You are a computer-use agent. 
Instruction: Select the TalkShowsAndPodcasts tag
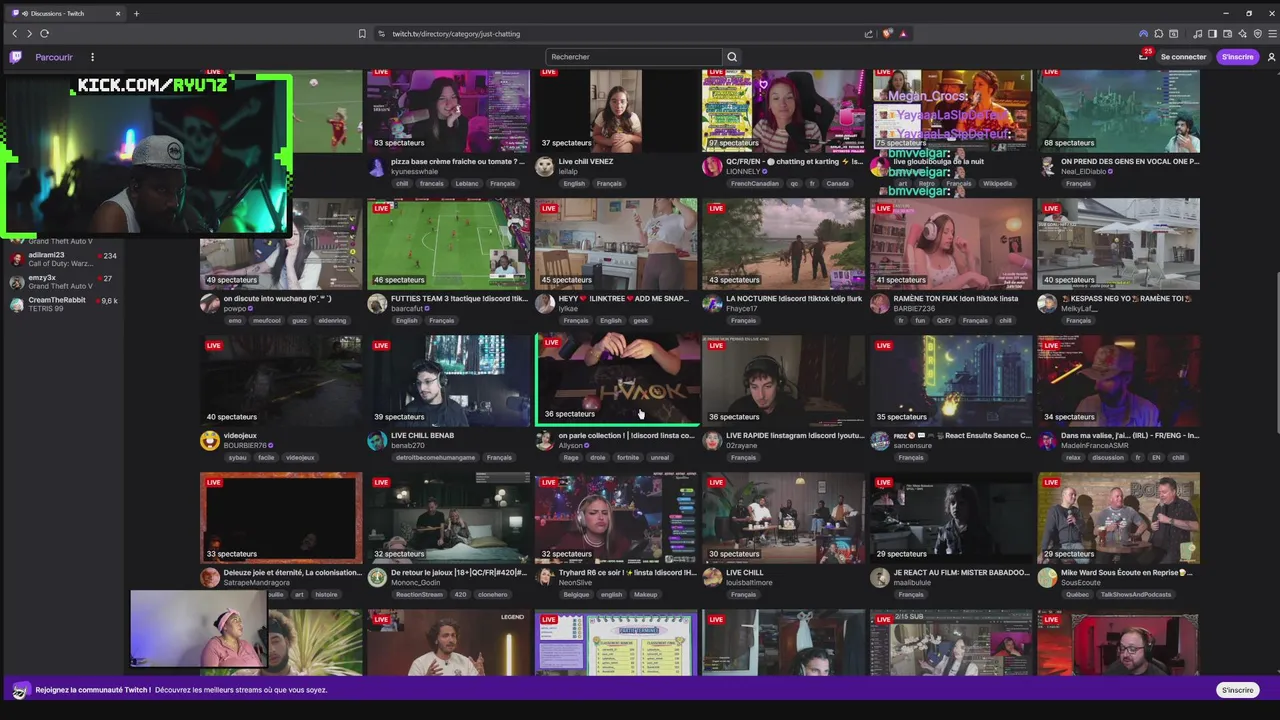click(x=1135, y=595)
